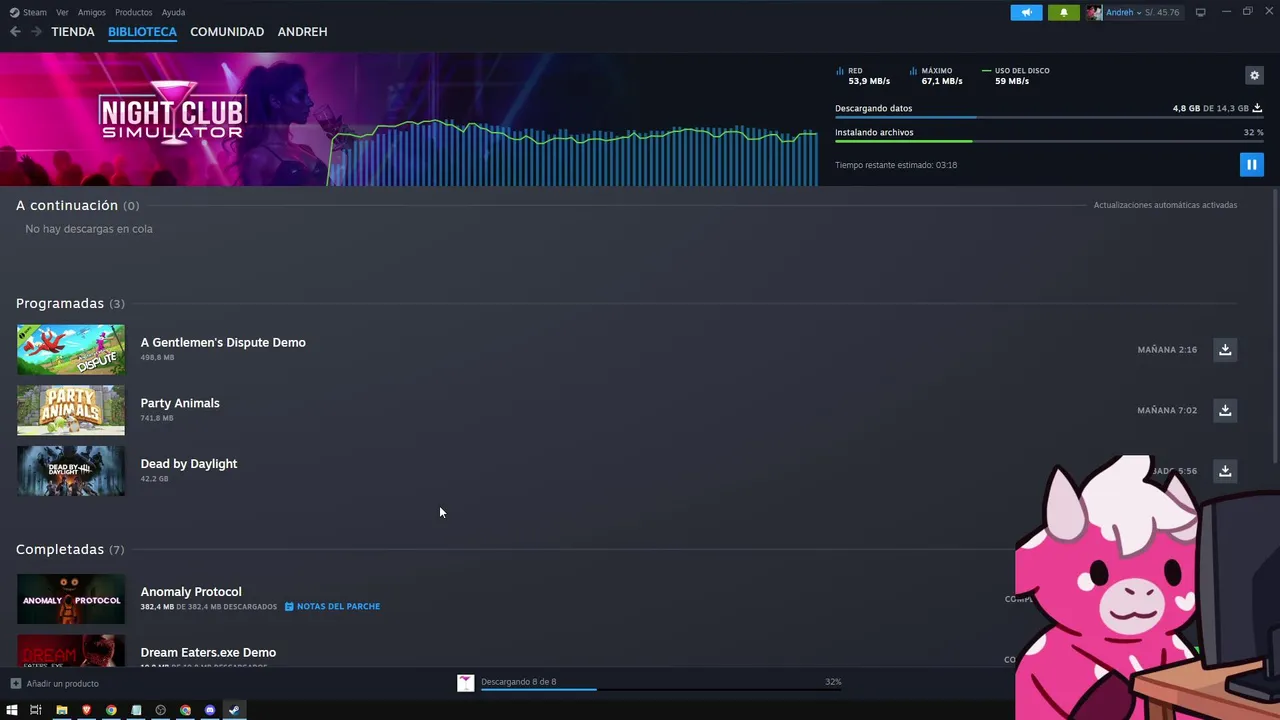Click Actualizaciones automáticas activadas
The width and height of the screenshot is (1280, 720).
[x=1165, y=205]
